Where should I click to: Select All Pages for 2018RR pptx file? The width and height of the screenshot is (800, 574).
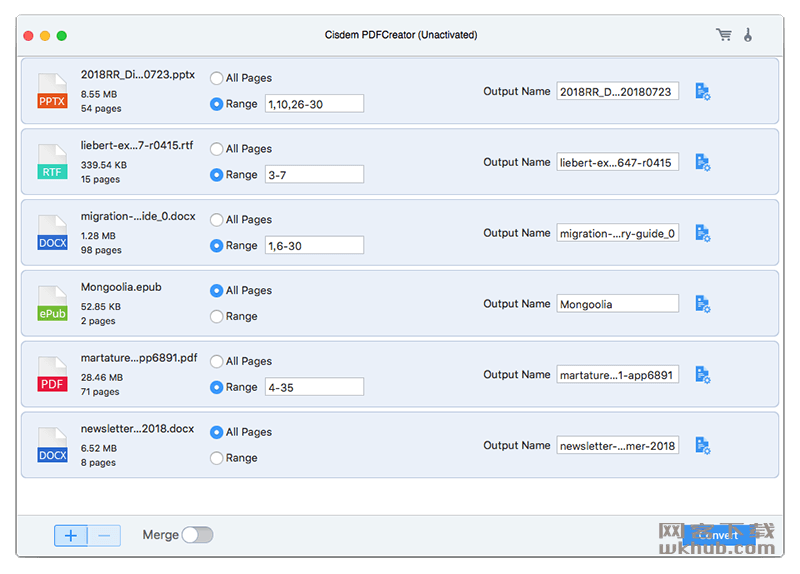pos(216,78)
